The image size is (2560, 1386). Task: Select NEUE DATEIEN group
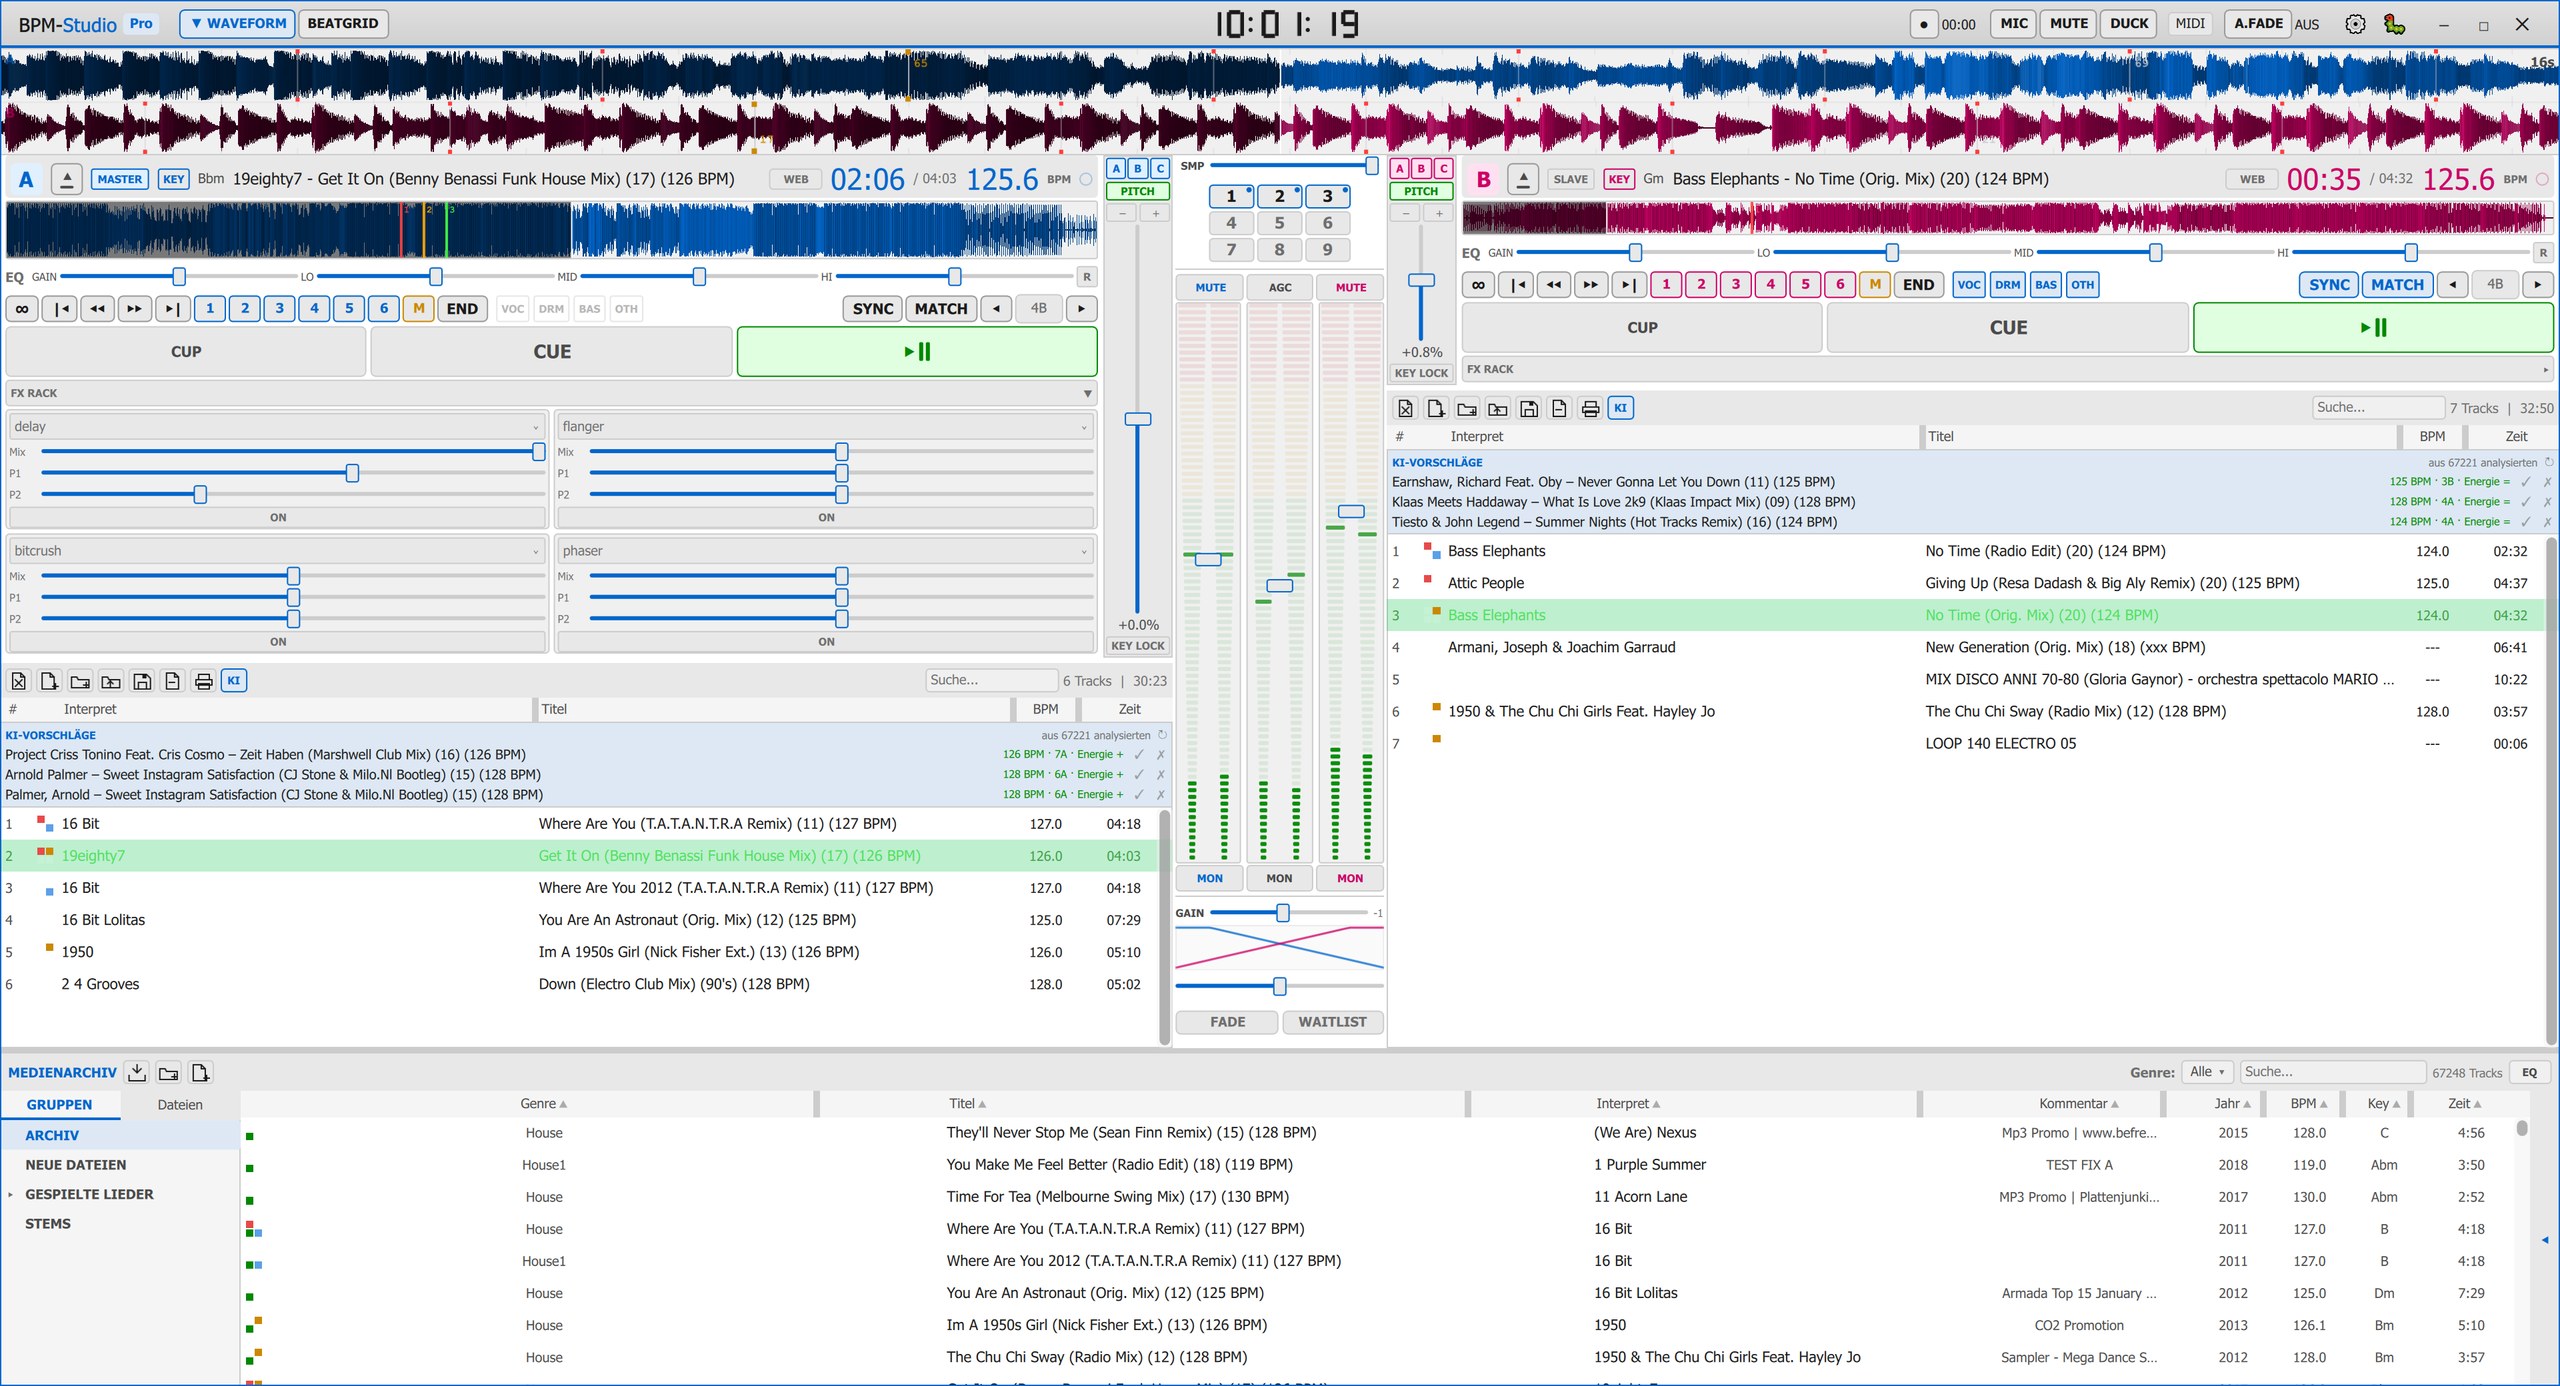[120, 1165]
